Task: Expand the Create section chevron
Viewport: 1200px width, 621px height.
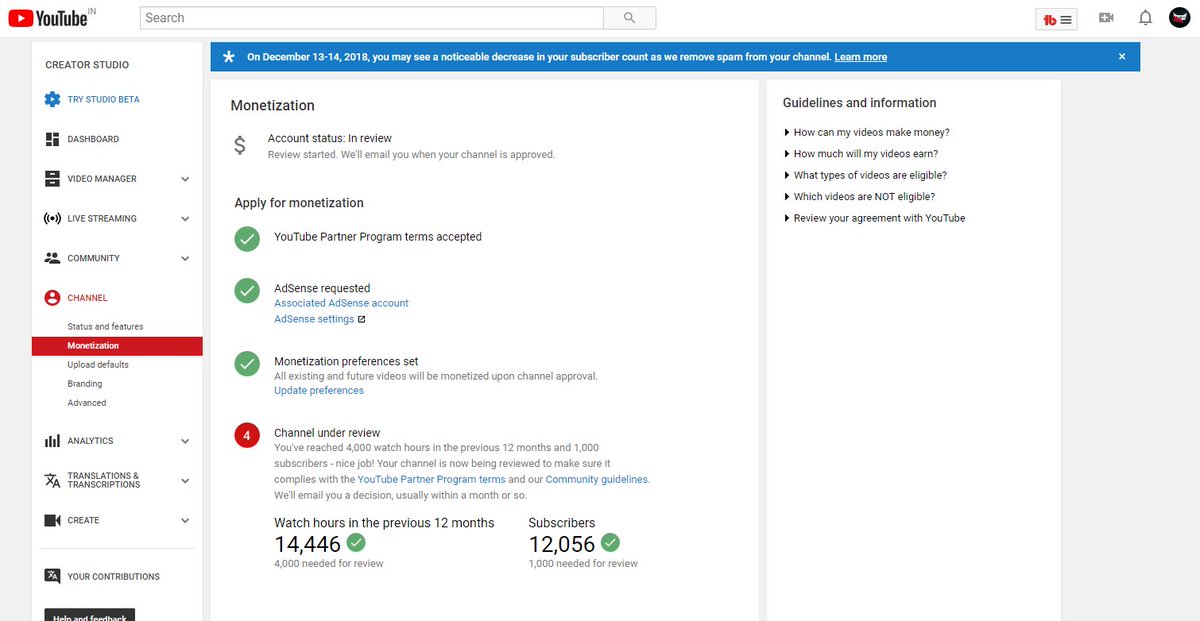Action: 185,520
